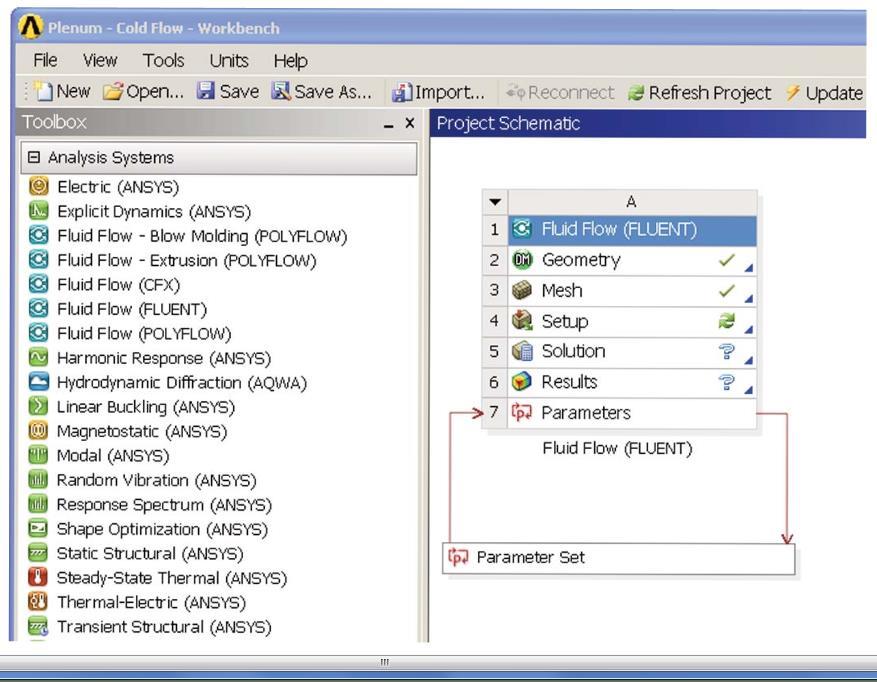The width and height of the screenshot is (877, 682).
Task: Select the Results cell icon
Action: [x=522, y=382]
